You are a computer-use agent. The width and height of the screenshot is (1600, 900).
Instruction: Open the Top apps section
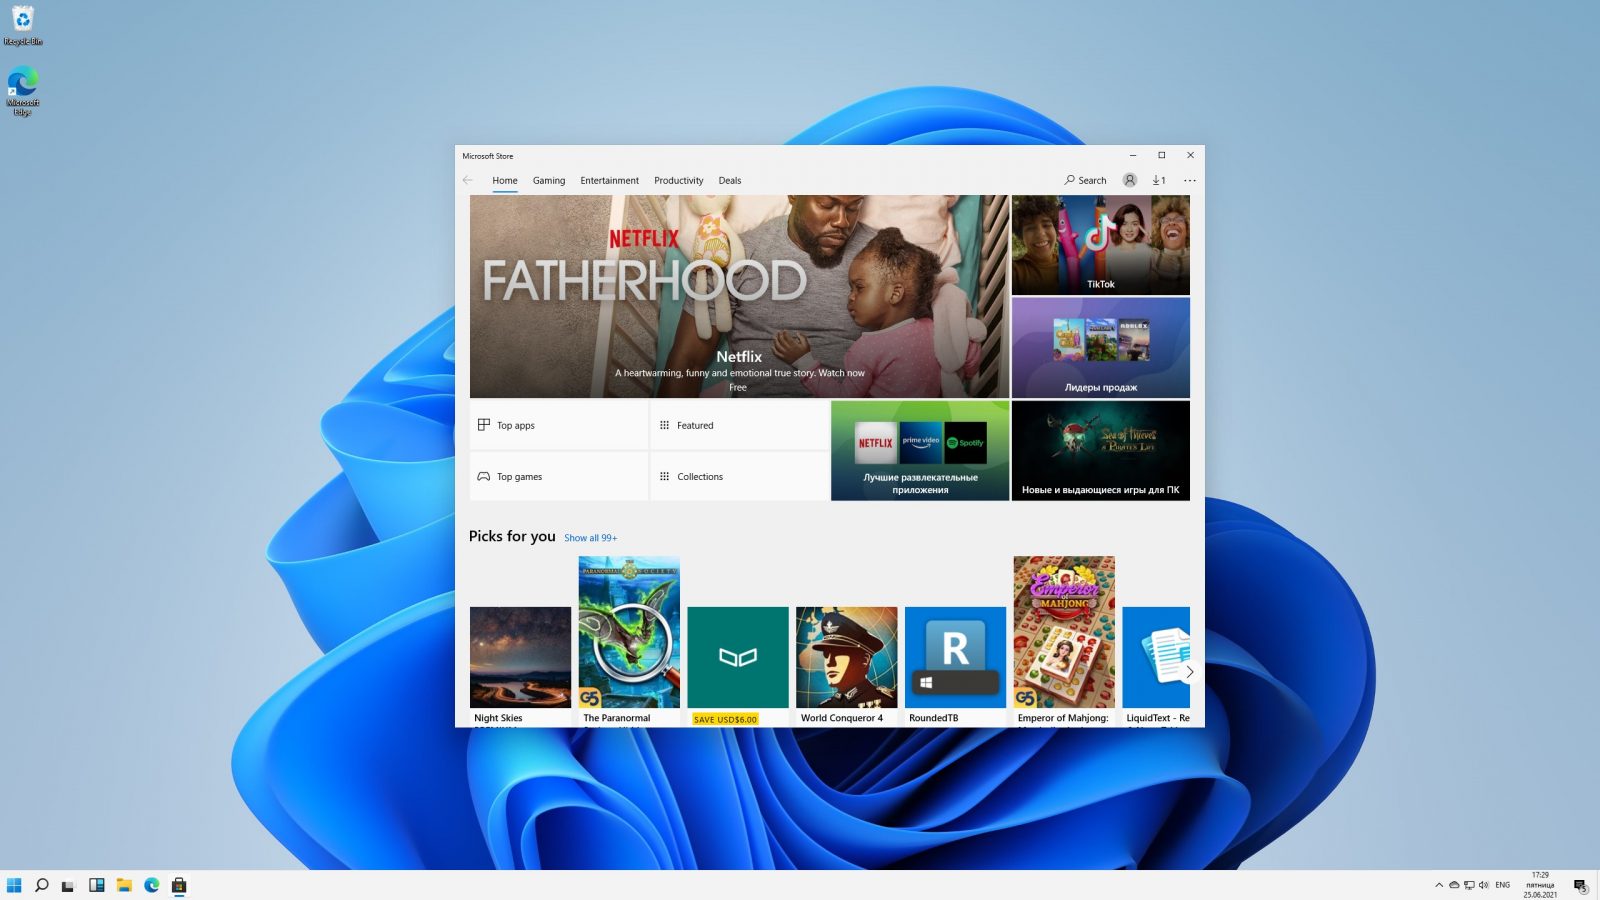click(x=559, y=425)
